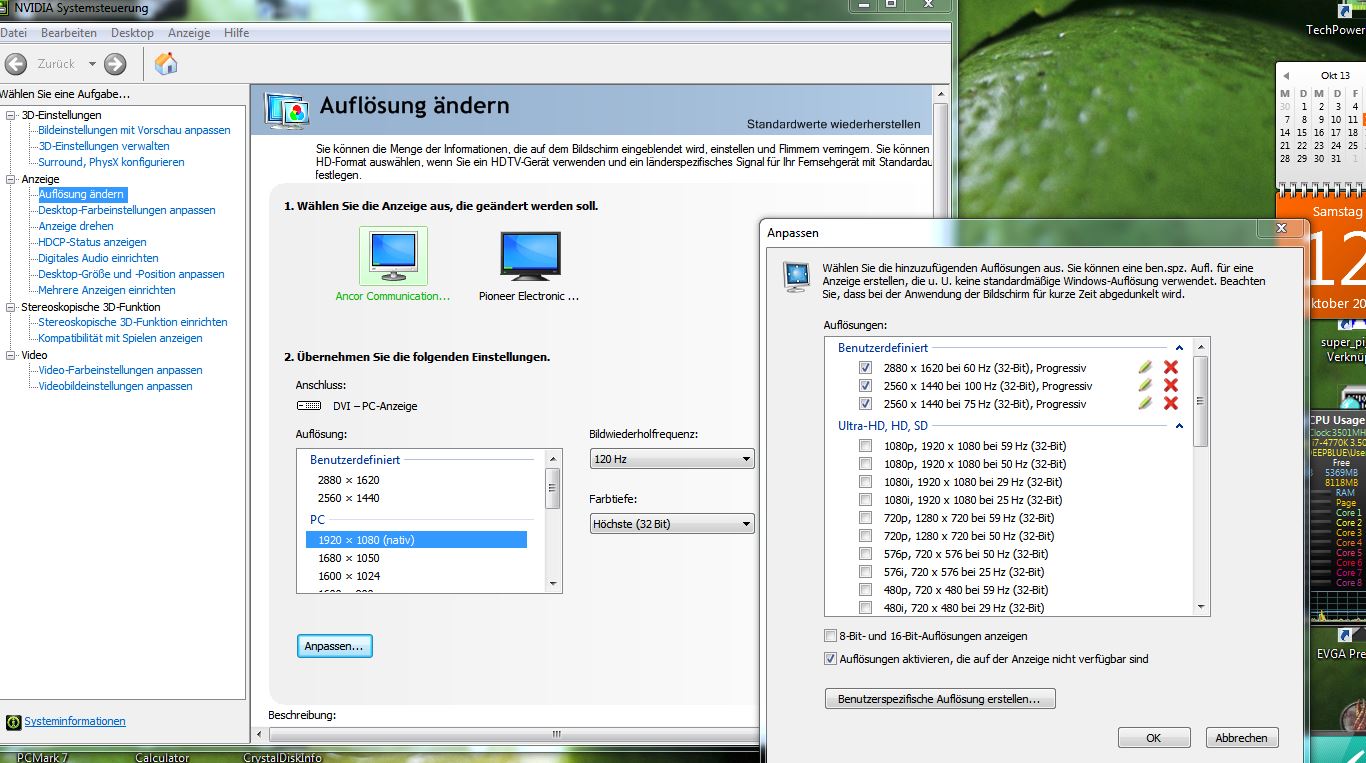The width and height of the screenshot is (1366, 763).
Task: Click the CrystalDiskInfo taskbar item
Action: point(283,758)
